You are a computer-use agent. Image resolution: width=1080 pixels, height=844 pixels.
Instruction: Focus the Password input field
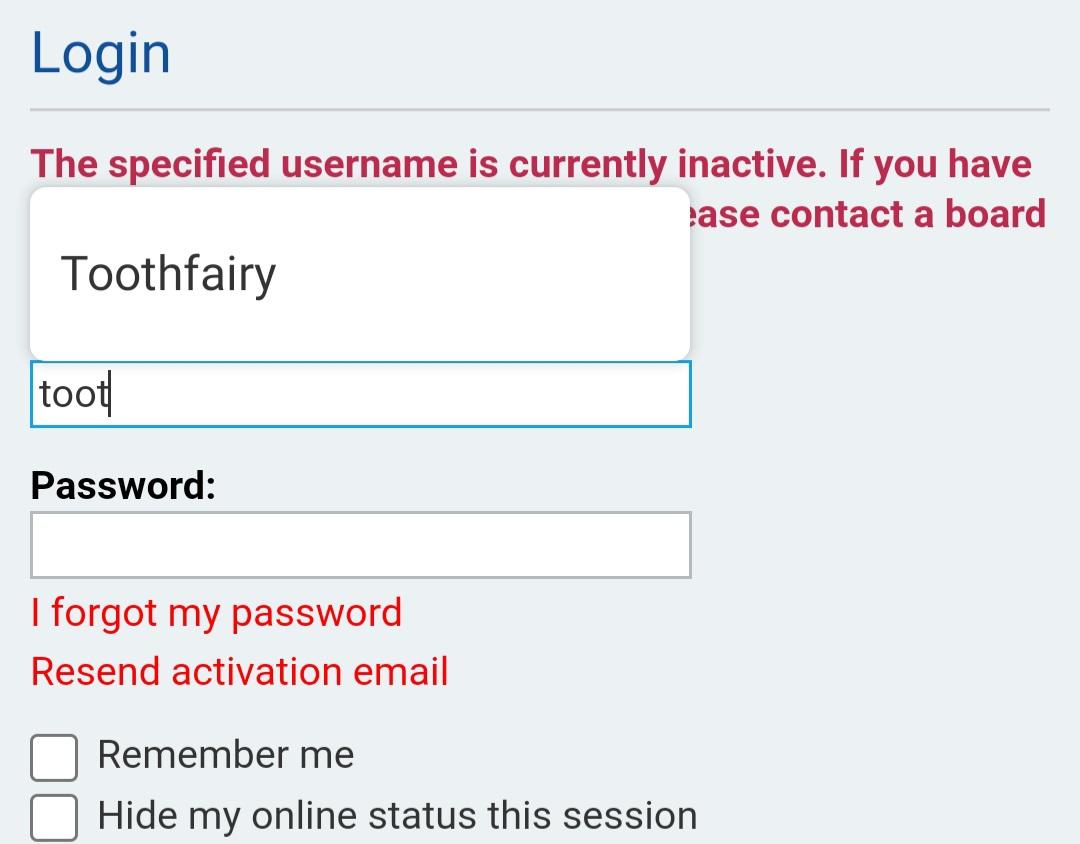click(360, 545)
